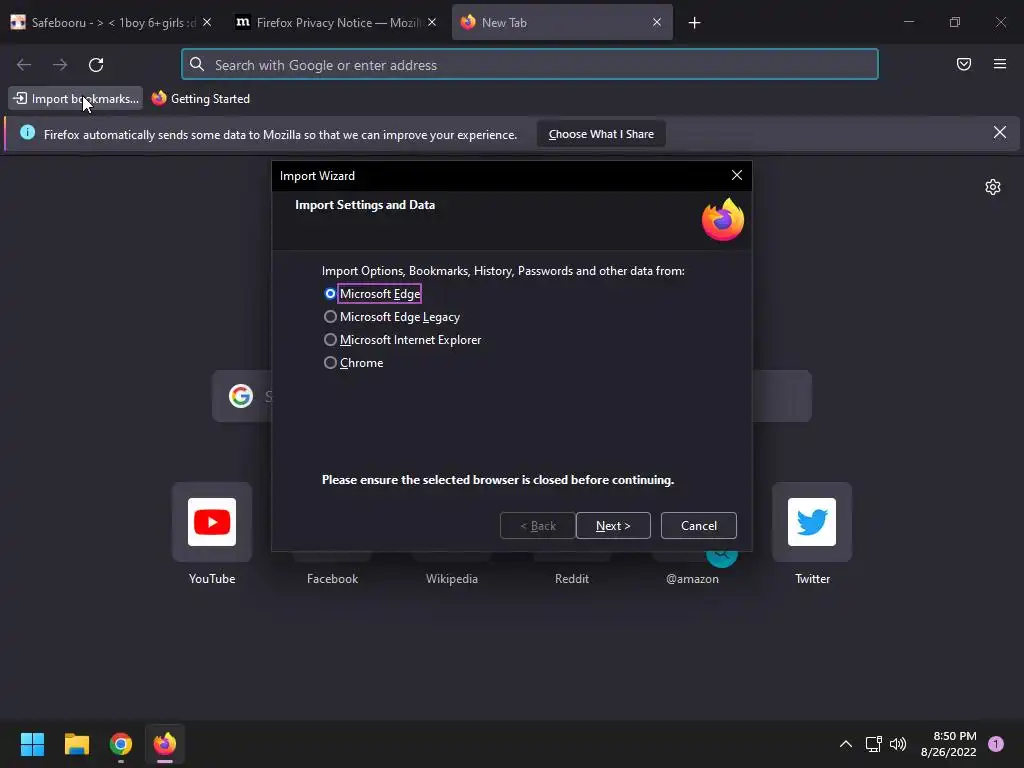Click the Facebook shortcut label
This screenshot has width=1024, height=768.
(332, 579)
